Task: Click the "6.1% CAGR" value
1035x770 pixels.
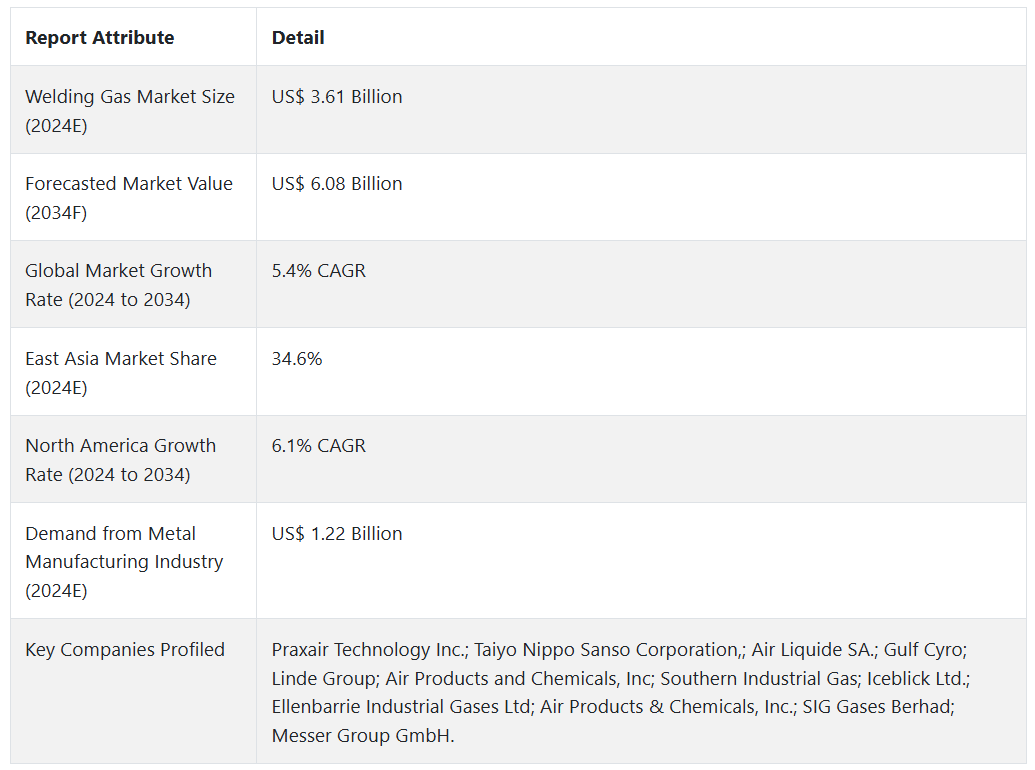Action: tap(319, 446)
